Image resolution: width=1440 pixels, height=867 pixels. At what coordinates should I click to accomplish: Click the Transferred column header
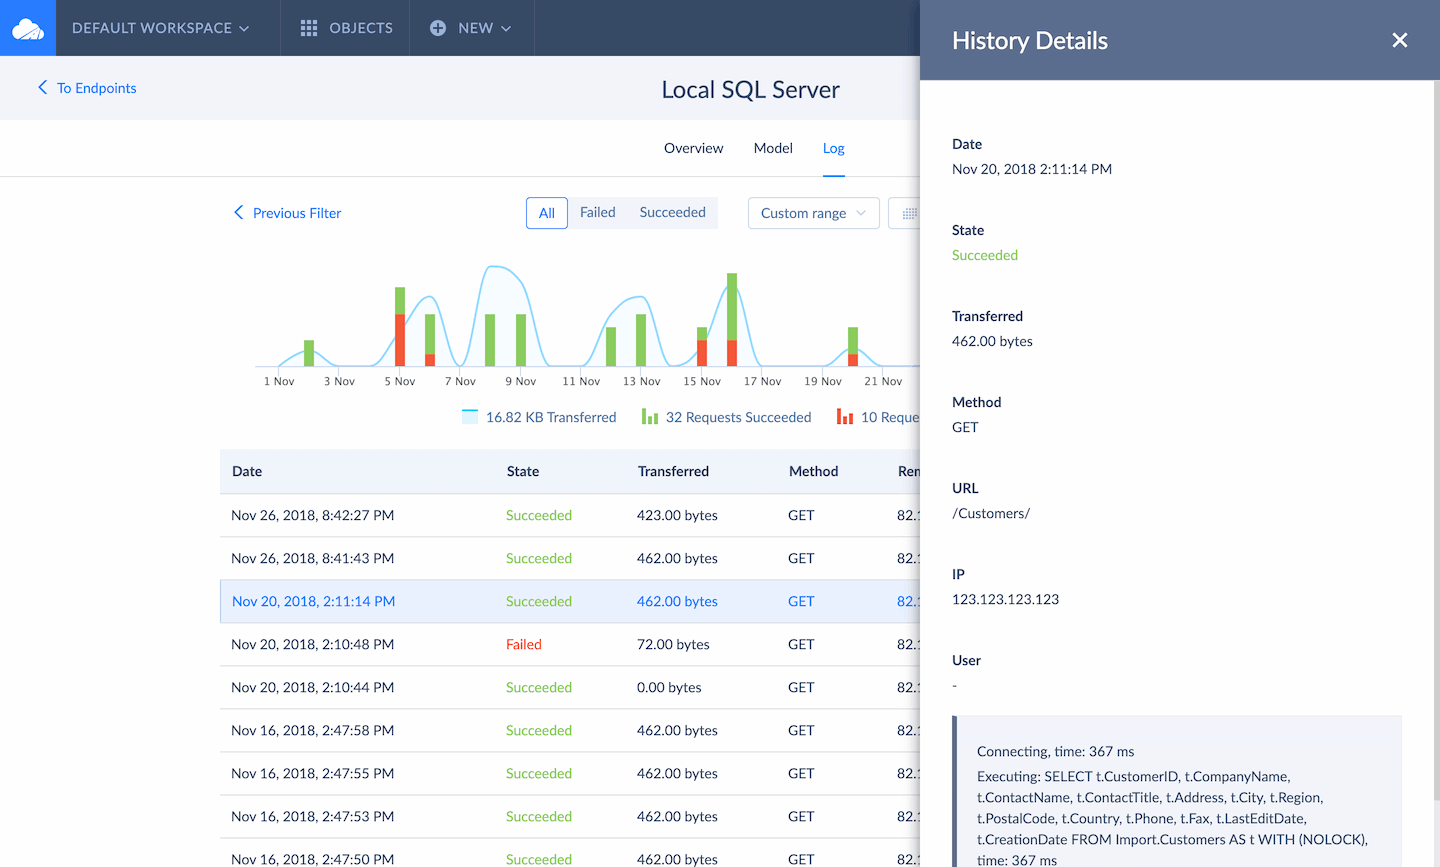[673, 471]
